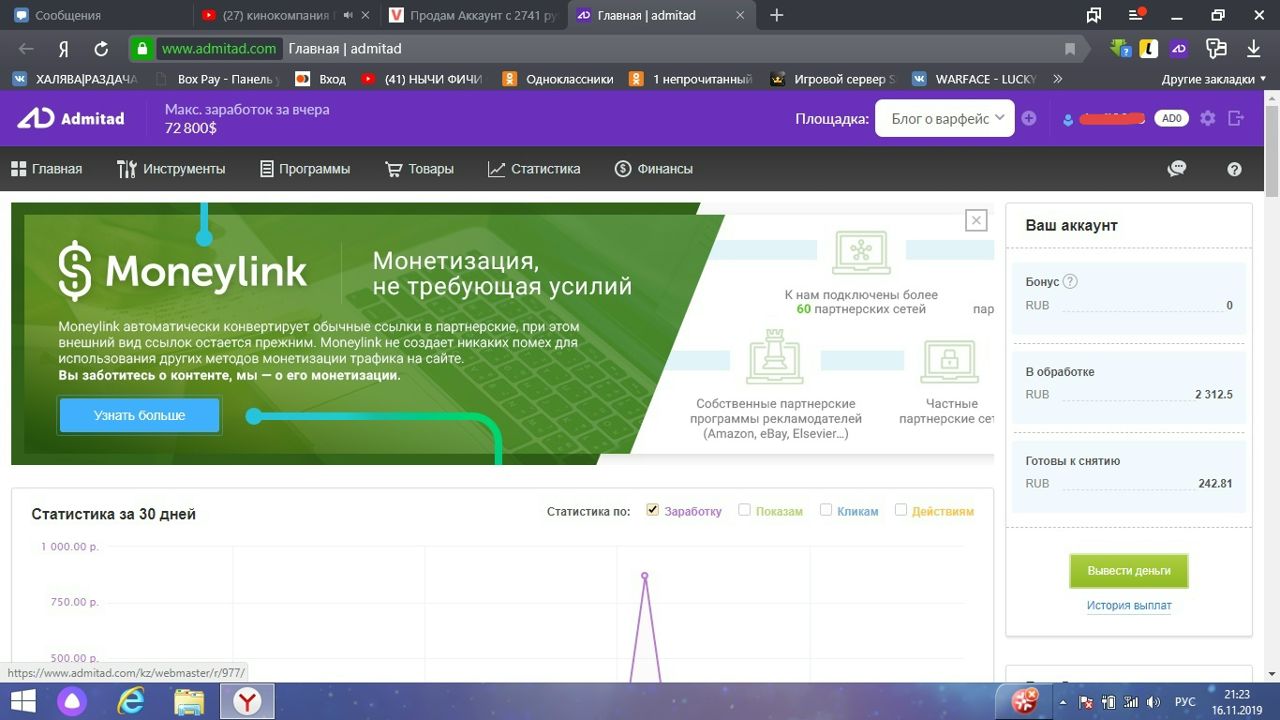This screenshot has height=720, width=1280.
Task: Open the chat support messages icon
Action: 1177,169
